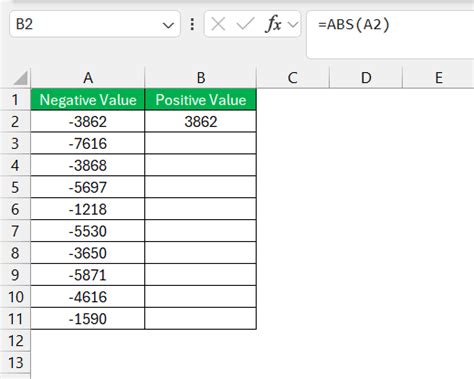
Task: Select column D header
Action: click(x=366, y=78)
